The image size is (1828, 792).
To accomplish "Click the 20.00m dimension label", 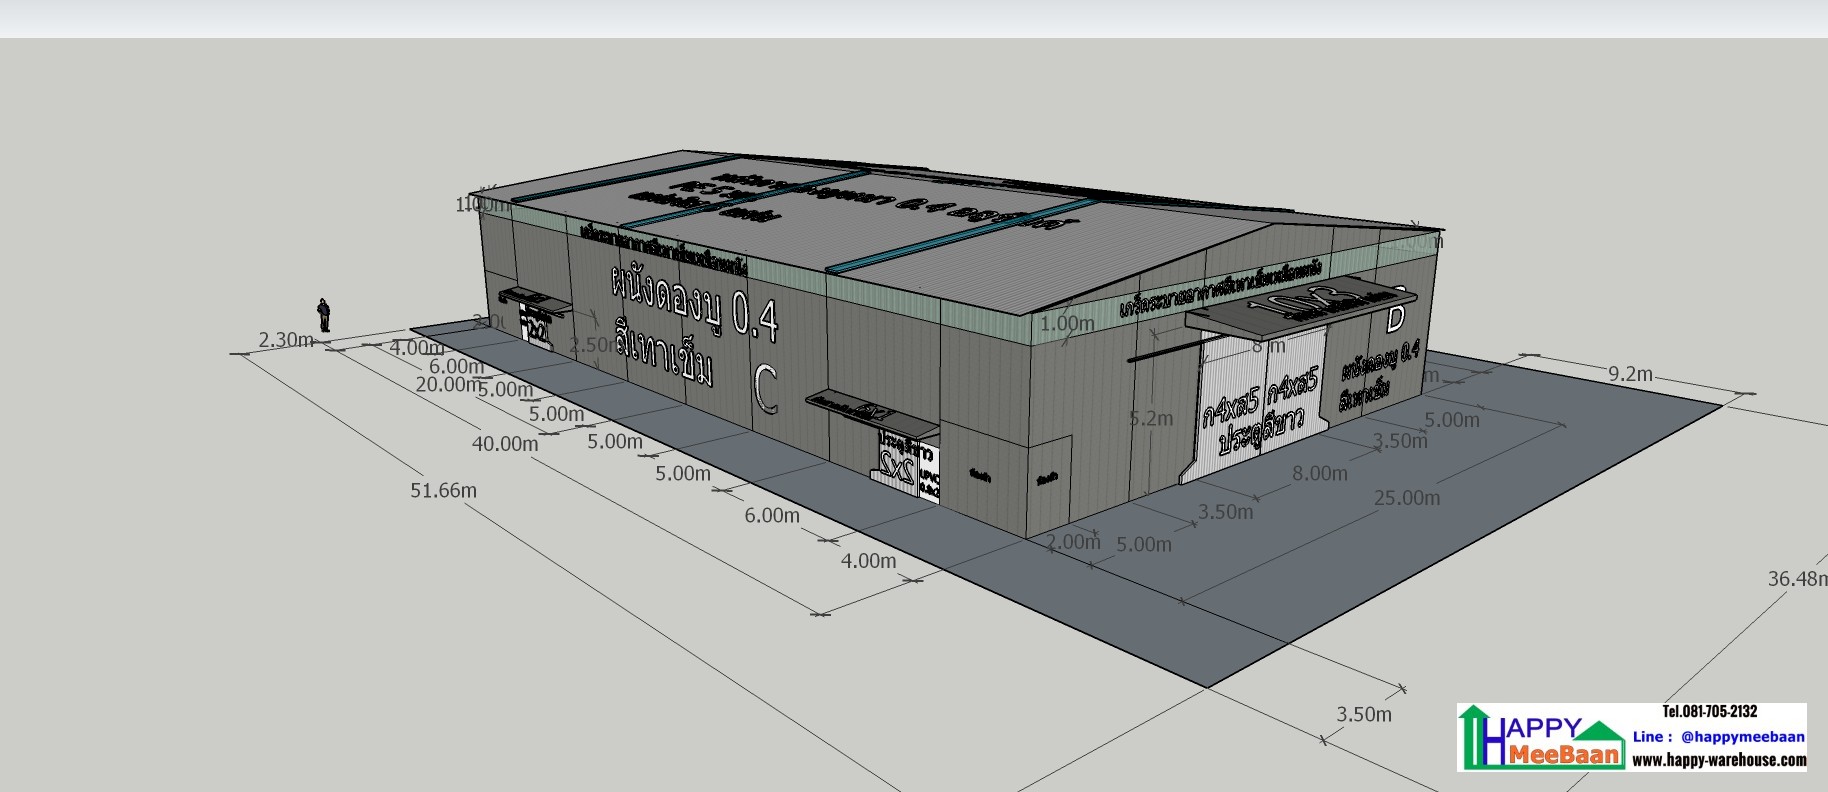I will (x=448, y=384).
